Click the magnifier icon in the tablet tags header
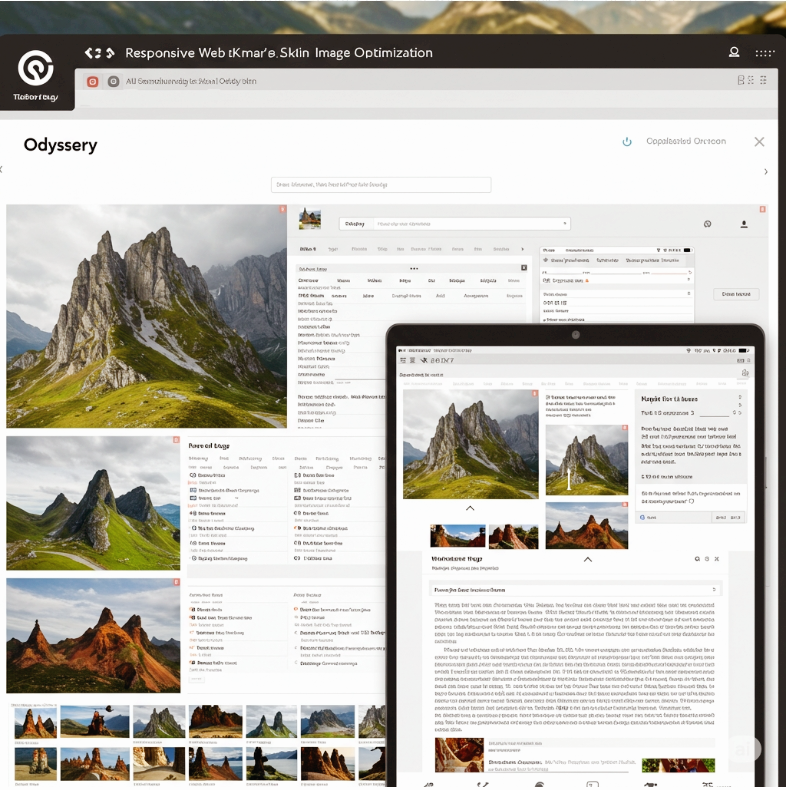 pos(697,559)
